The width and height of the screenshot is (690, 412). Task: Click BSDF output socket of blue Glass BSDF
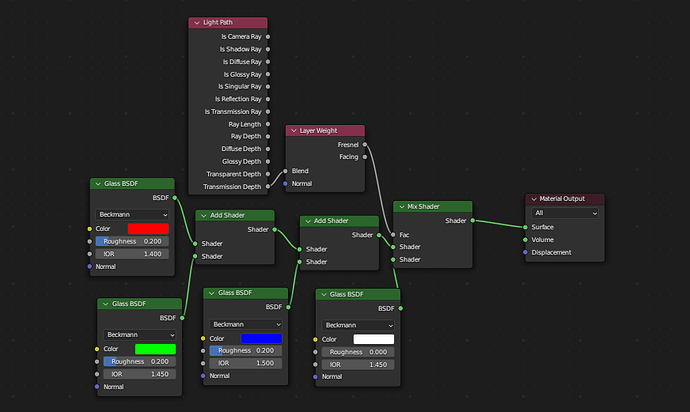[x=288, y=307]
